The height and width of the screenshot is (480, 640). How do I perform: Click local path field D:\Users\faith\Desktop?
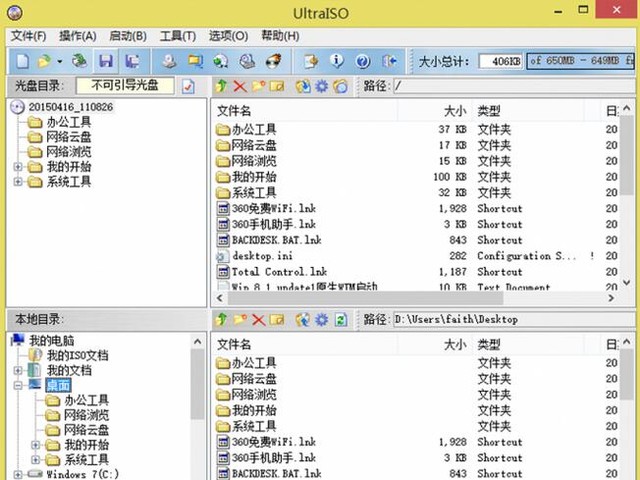coord(514,320)
